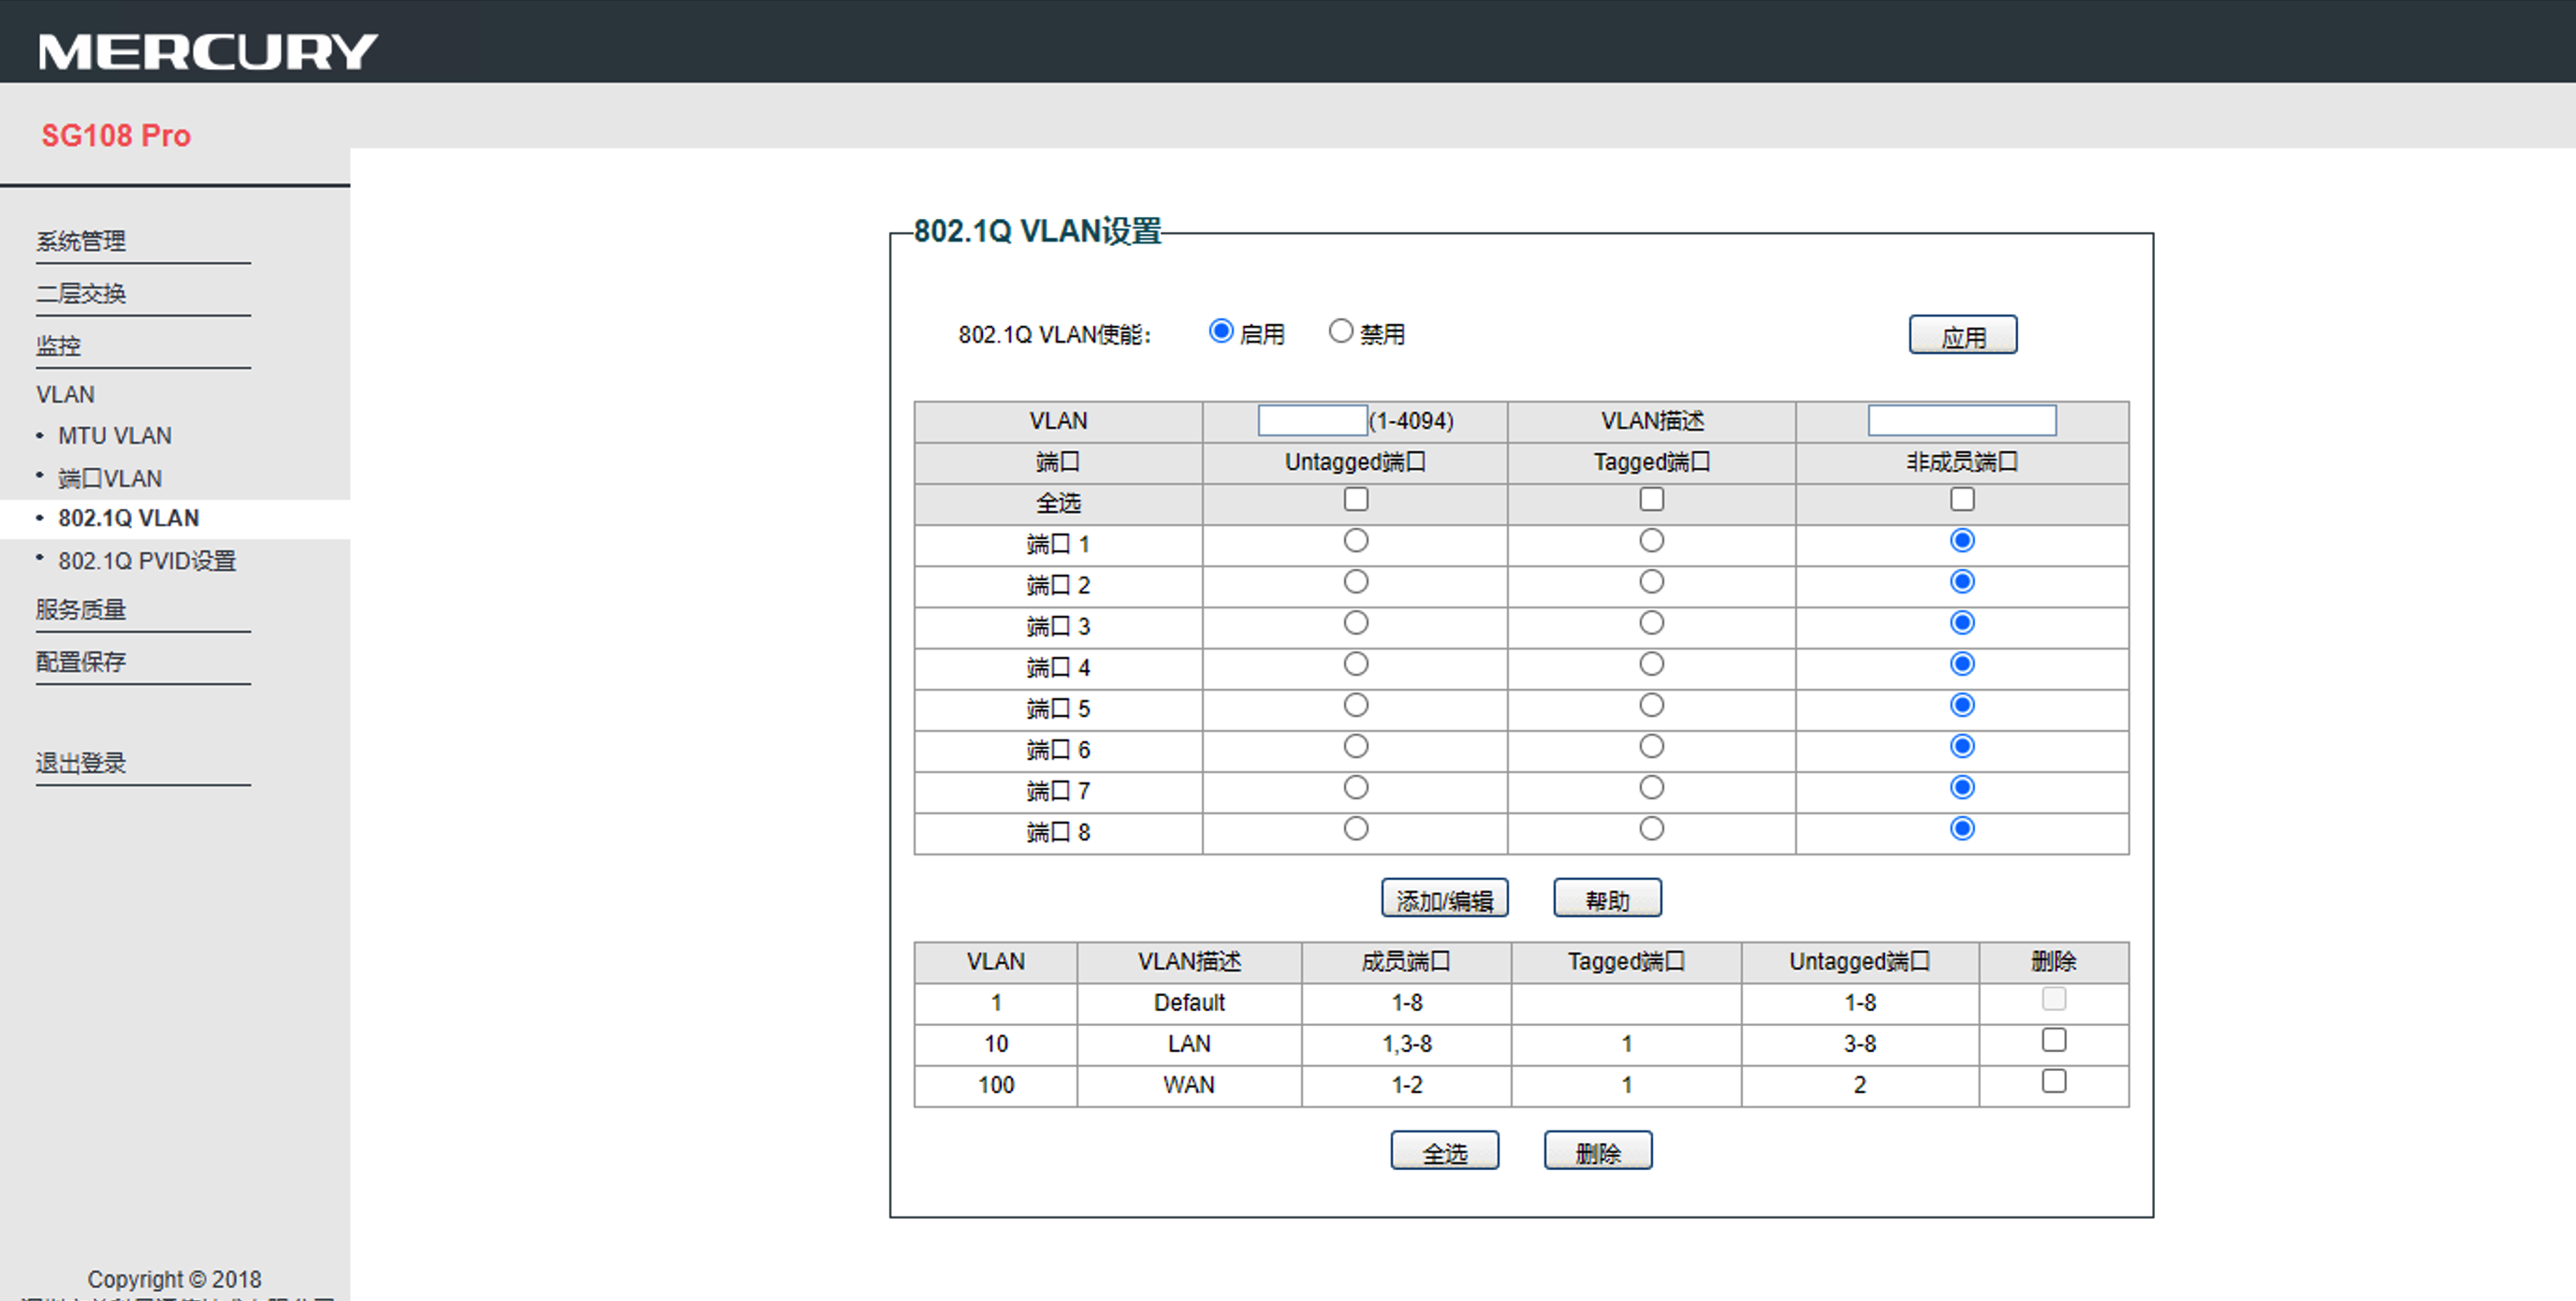Screen dimensions: 2576x1301
Task: Set 端口 5 as Tagged
Action: [1652, 706]
